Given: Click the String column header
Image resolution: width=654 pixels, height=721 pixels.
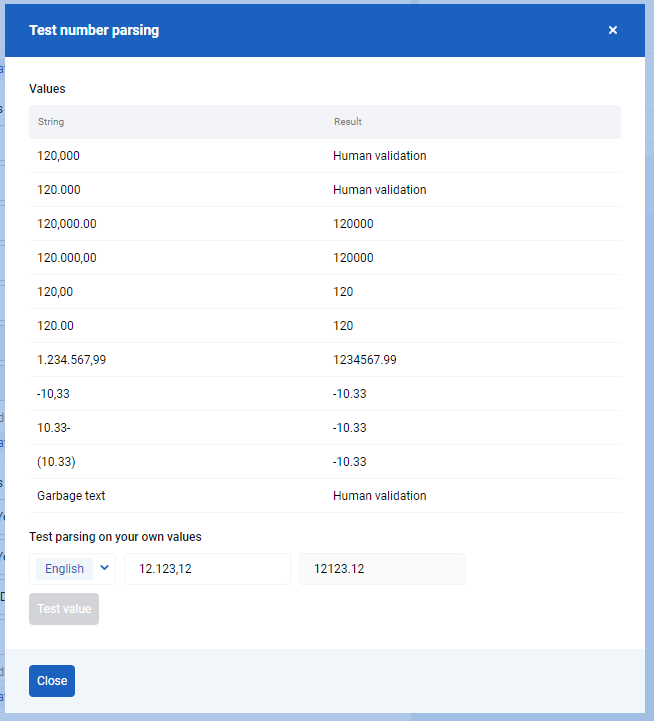Looking at the screenshot, I should point(51,122).
